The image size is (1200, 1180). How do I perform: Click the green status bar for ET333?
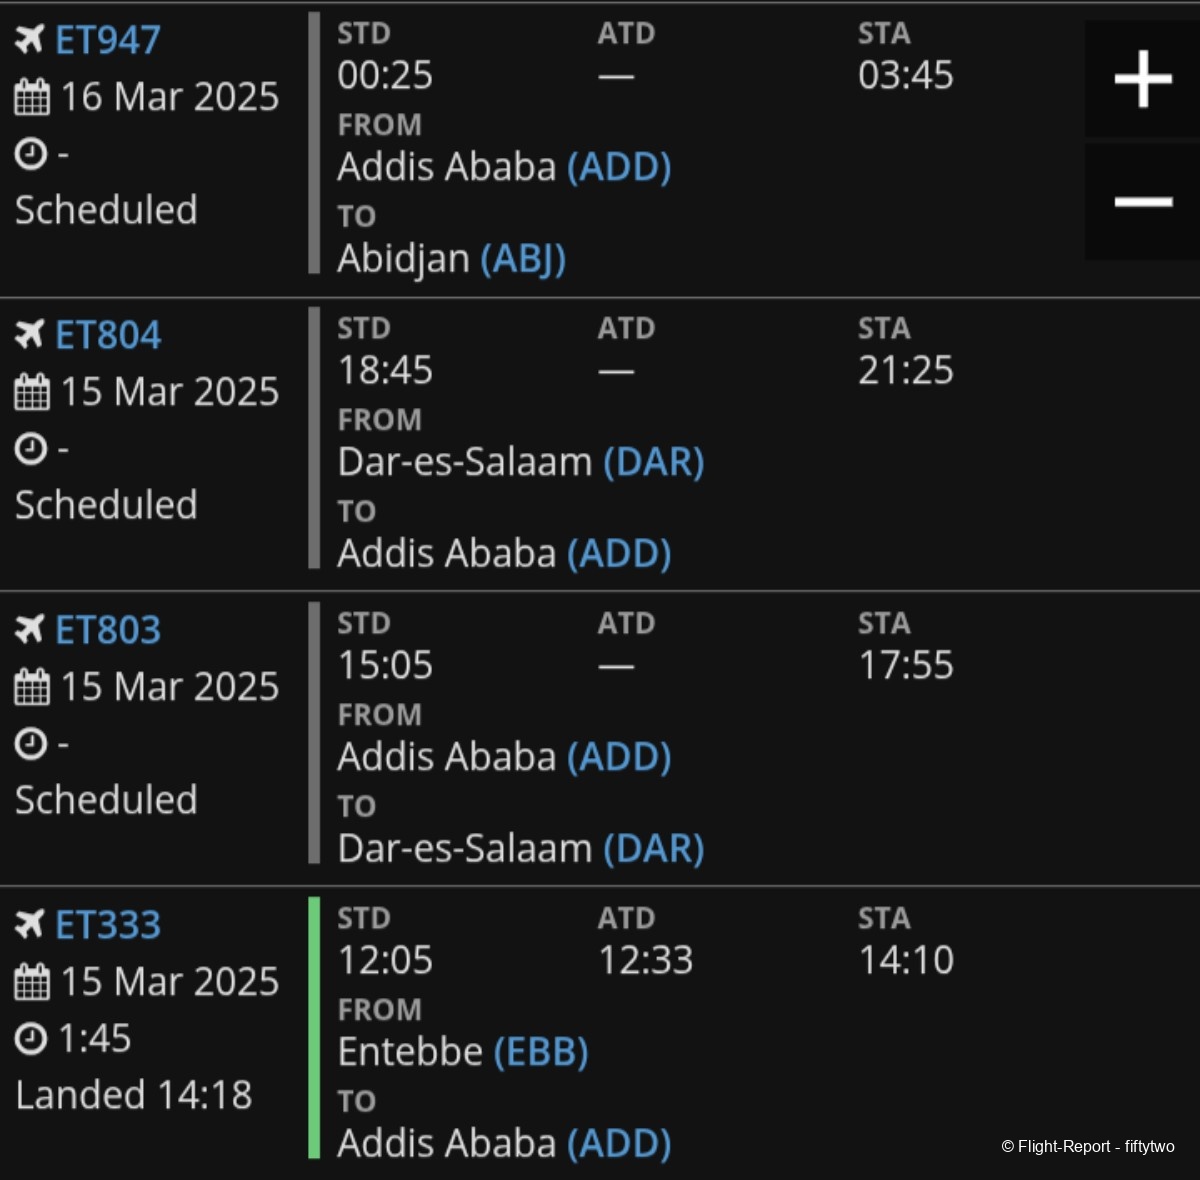click(314, 1028)
